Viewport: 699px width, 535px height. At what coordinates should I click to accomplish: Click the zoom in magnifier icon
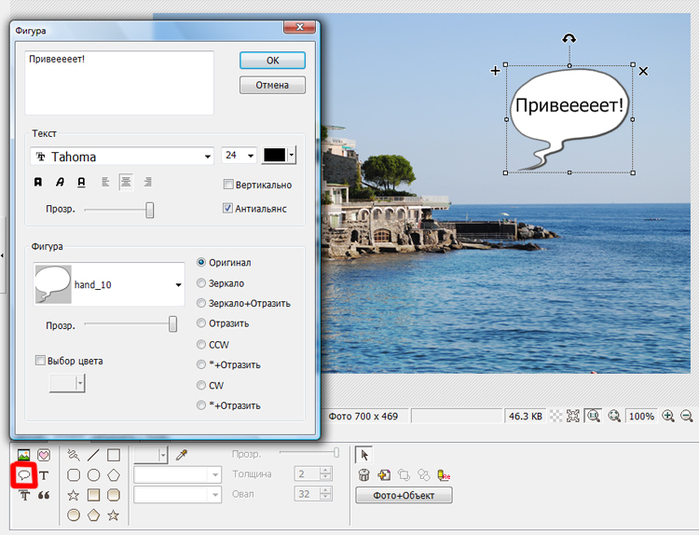tap(668, 416)
